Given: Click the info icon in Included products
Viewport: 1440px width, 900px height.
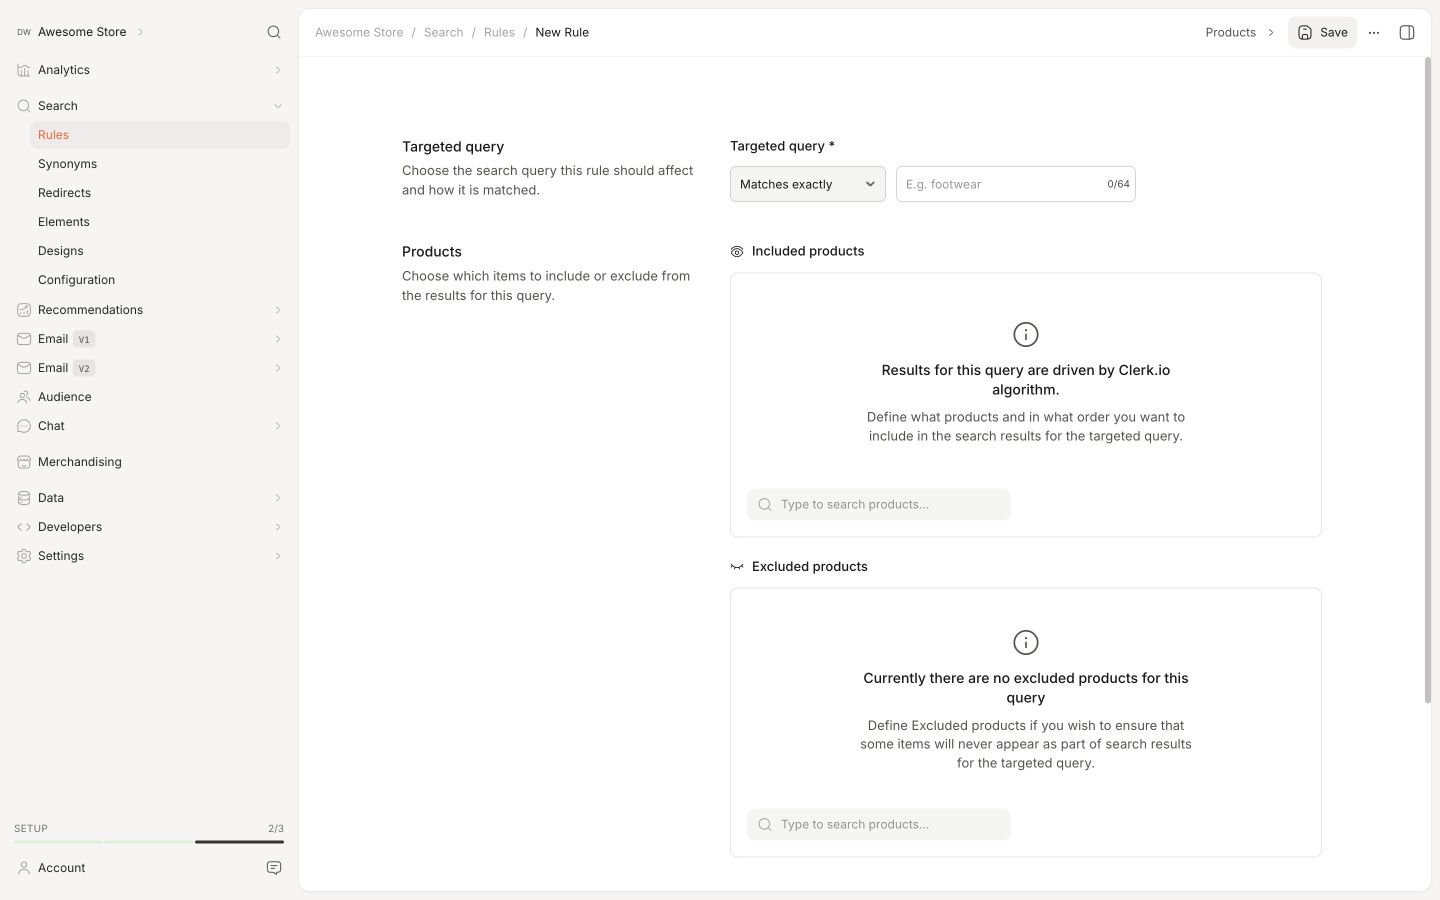Looking at the screenshot, I should point(1026,334).
